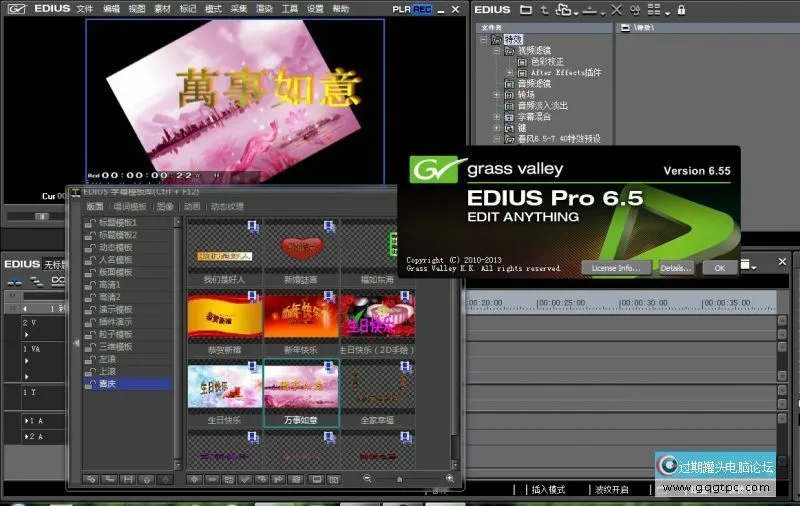The image size is (800, 506).
Task: Click the License Info button
Action: point(615,268)
